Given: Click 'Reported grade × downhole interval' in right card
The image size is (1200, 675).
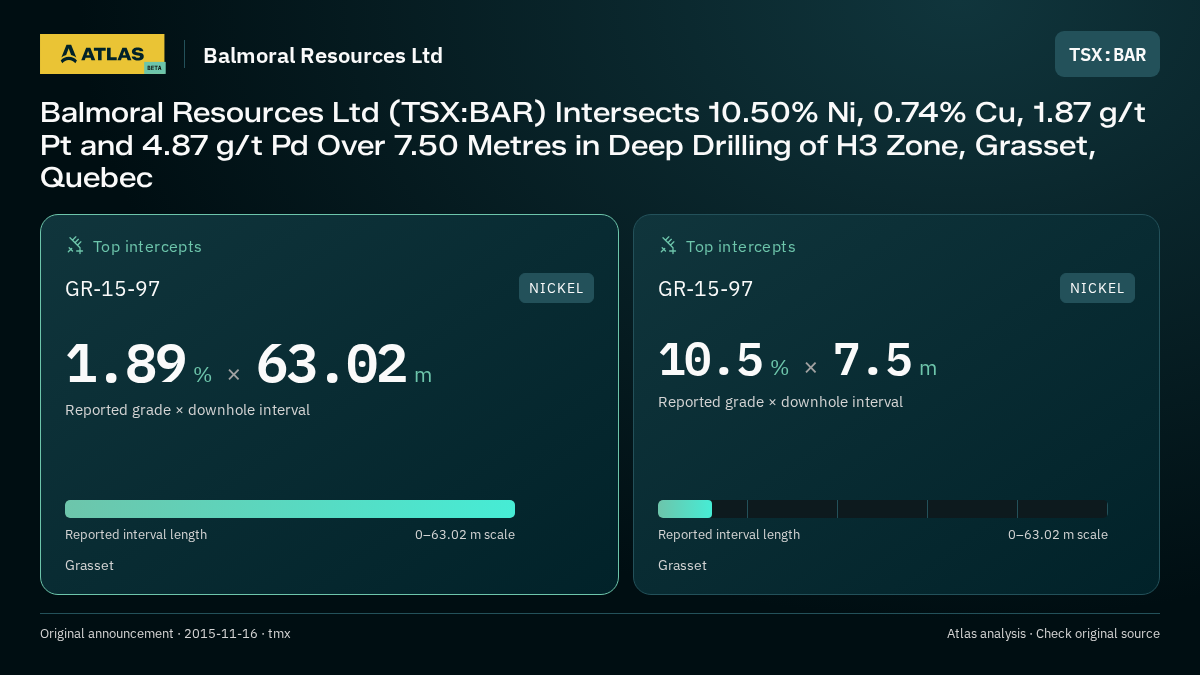Looking at the screenshot, I should (780, 402).
